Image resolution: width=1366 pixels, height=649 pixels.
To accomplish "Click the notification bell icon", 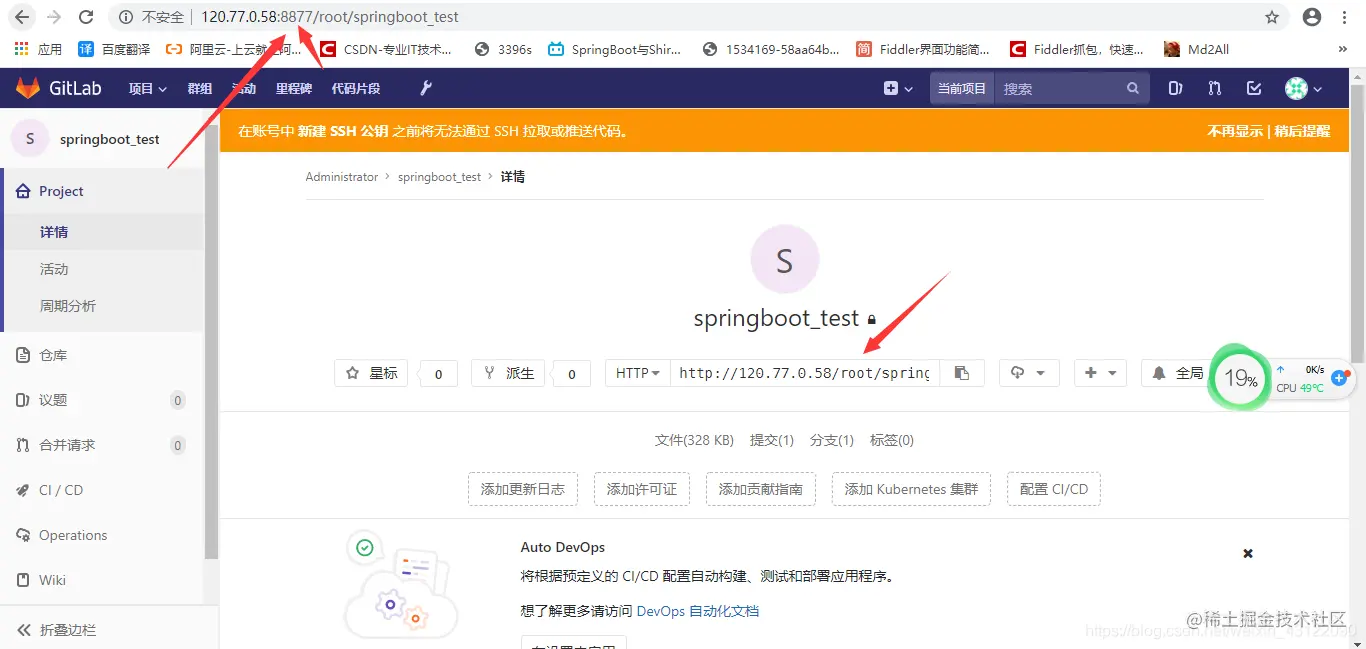I will [1160, 372].
